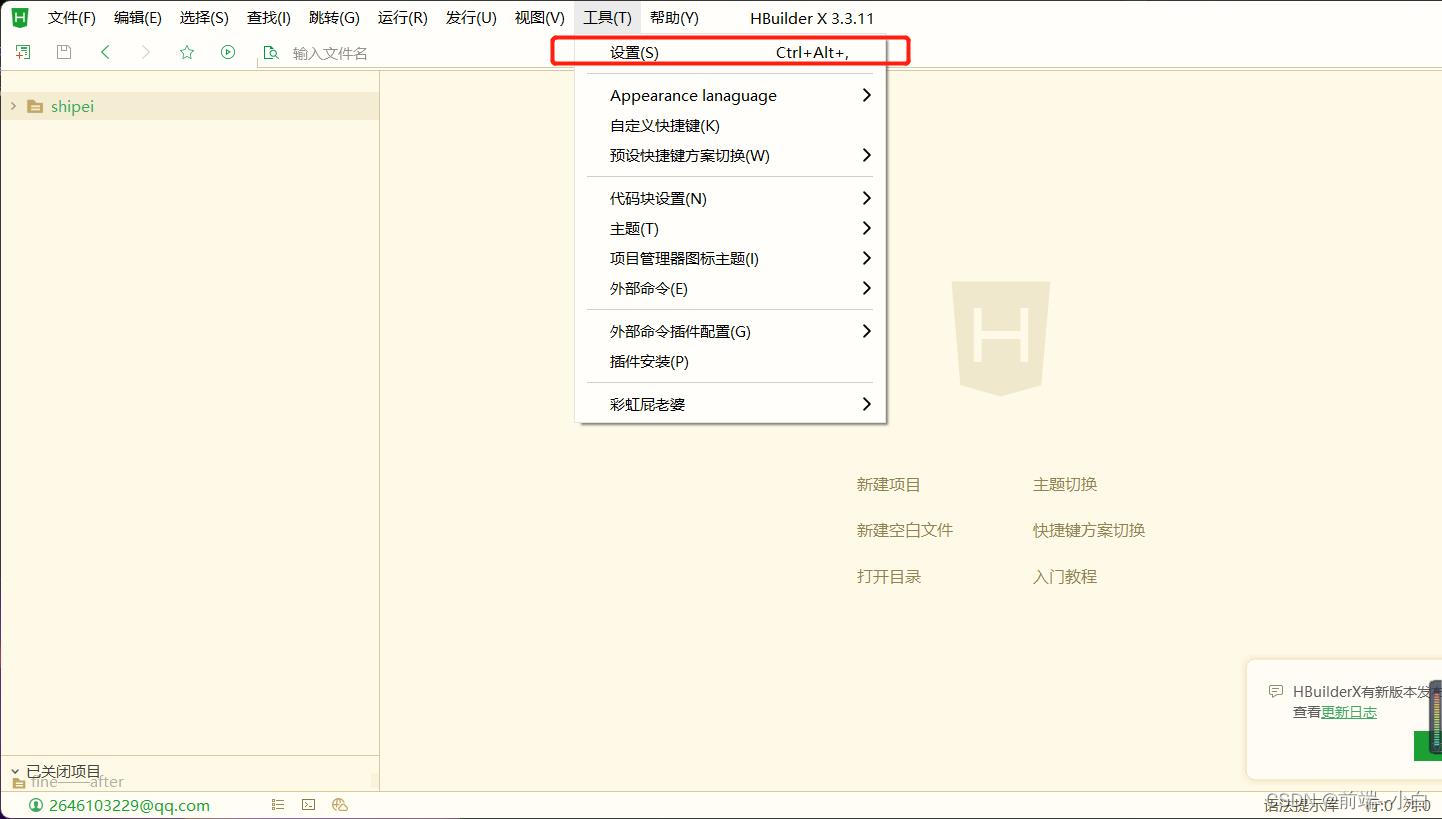Screen dimensions: 1442x819
Task: Open the 帮助(Y) menu
Action: tap(673, 17)
